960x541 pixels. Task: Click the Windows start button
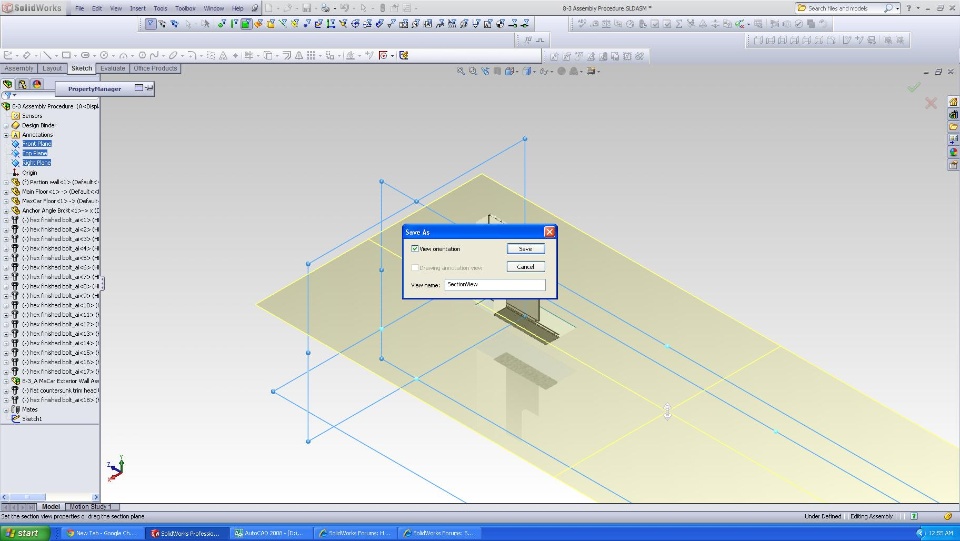click(x=22, y=533)
